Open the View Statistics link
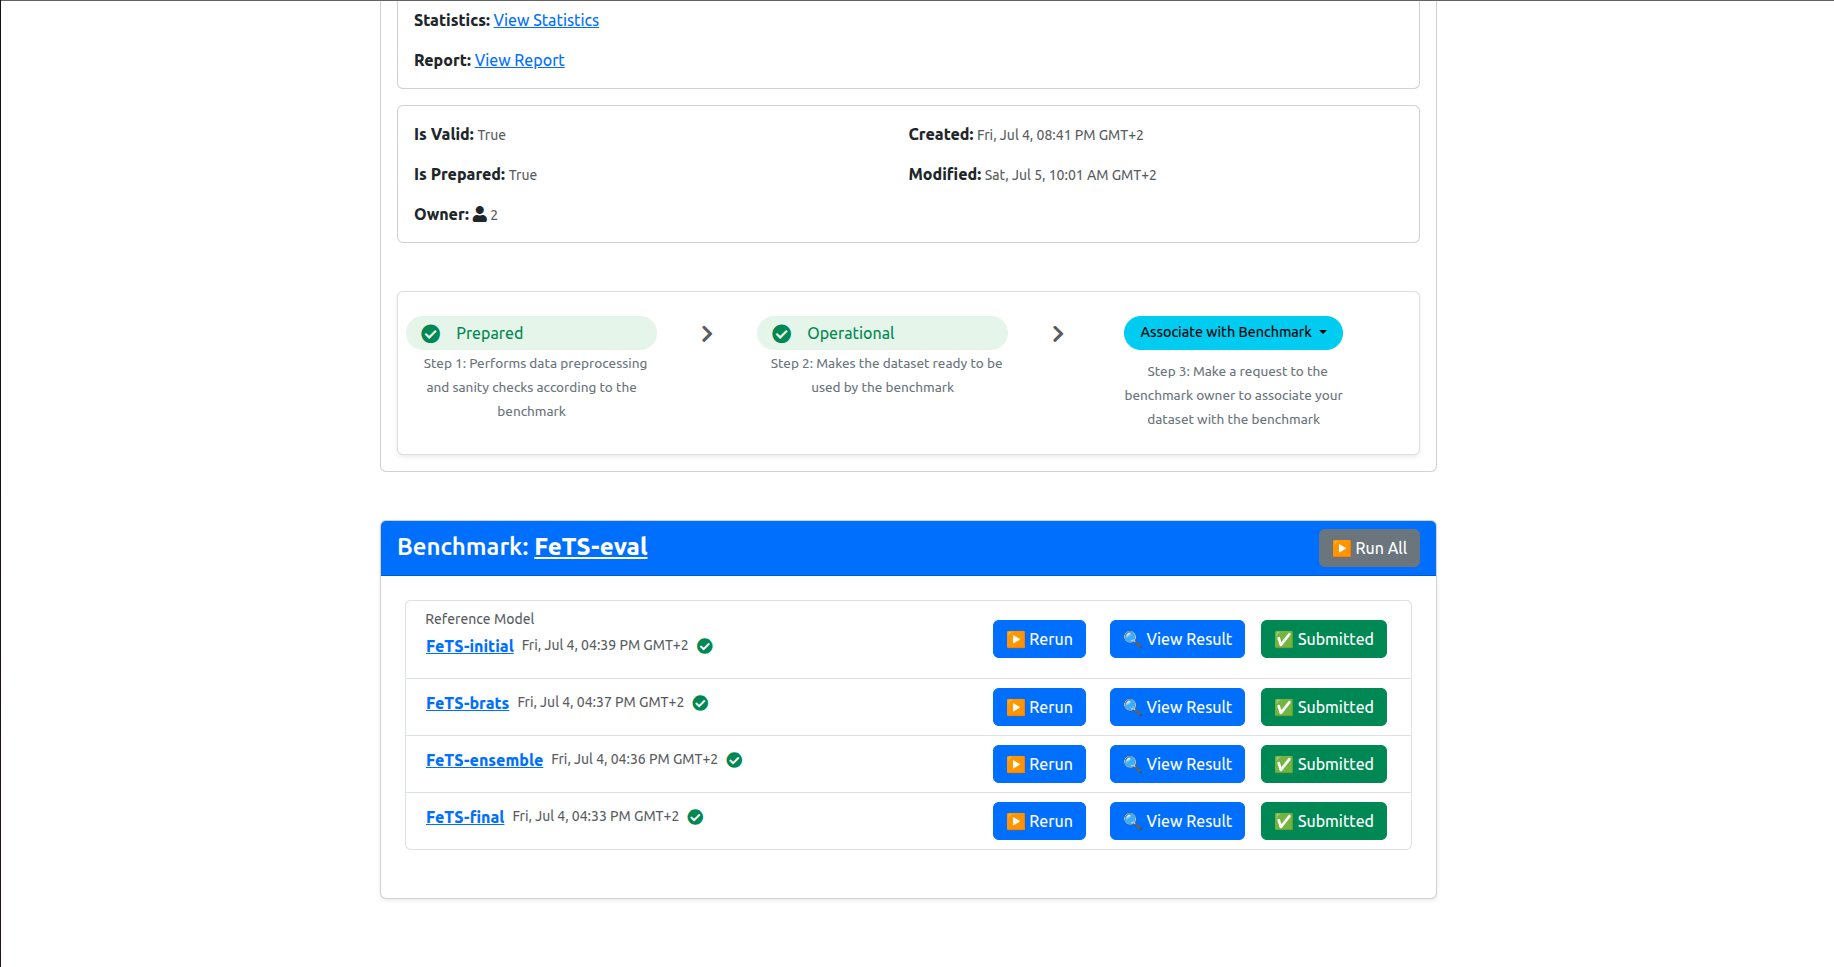Viewport: 1834px width, 967px height. point(546,20)
